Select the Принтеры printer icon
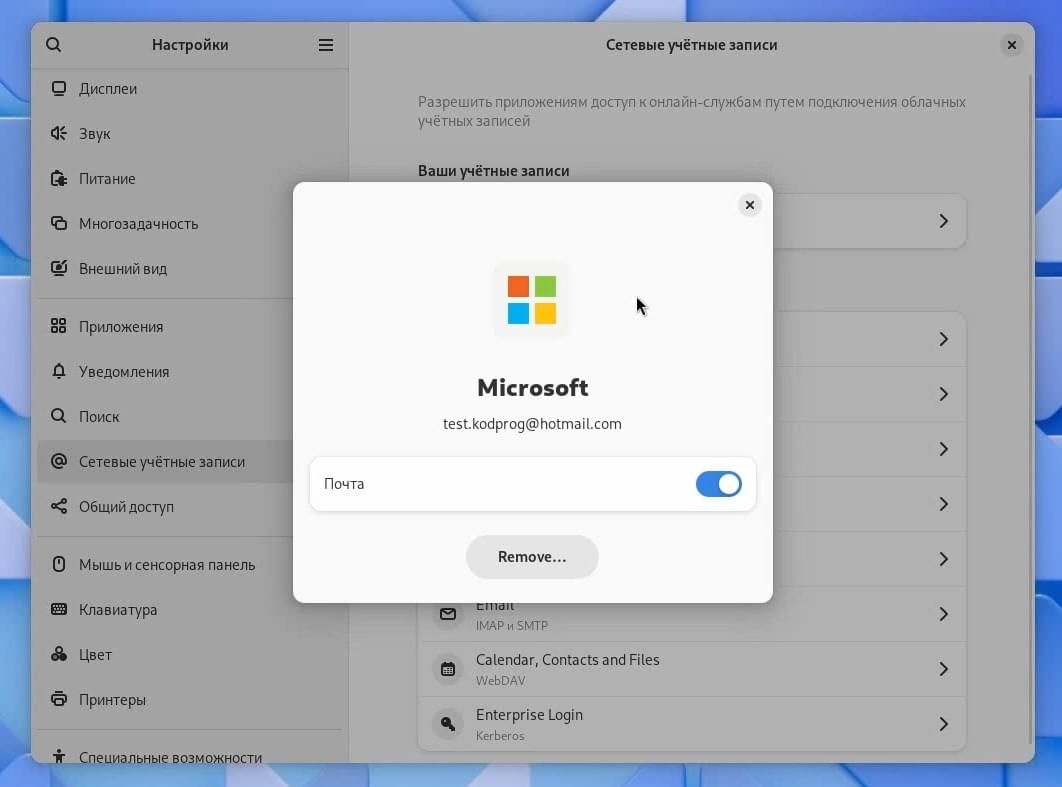This screenshot has height=787, width=1062. coord(59,699)
